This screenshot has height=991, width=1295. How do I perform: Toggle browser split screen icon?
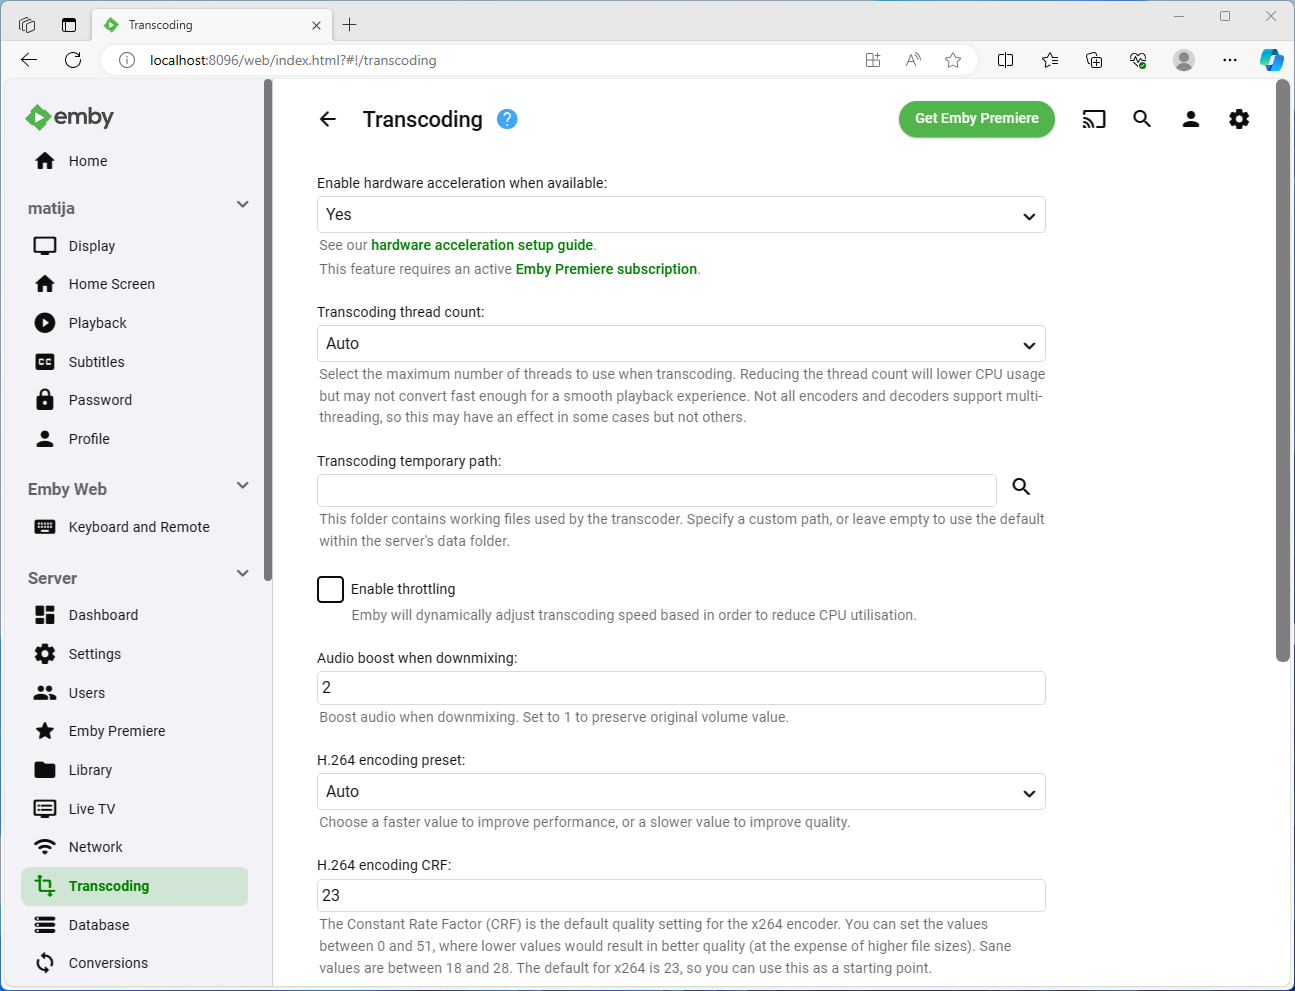[1006, 60]
